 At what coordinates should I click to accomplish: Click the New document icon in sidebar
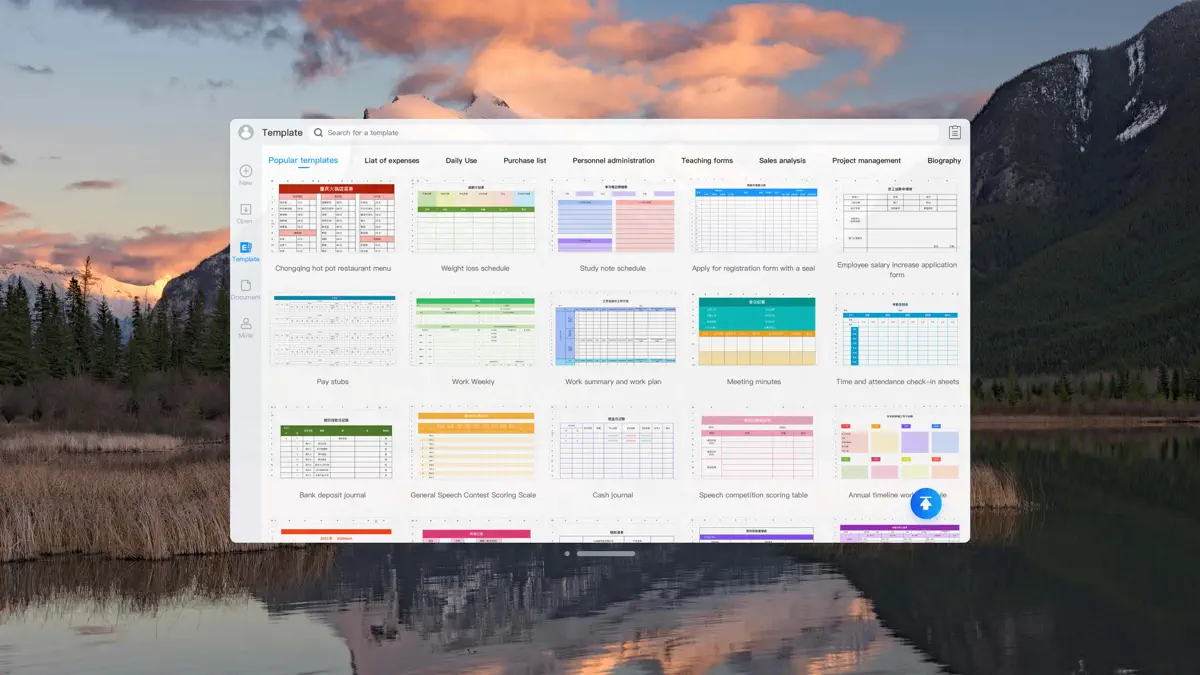245,174
